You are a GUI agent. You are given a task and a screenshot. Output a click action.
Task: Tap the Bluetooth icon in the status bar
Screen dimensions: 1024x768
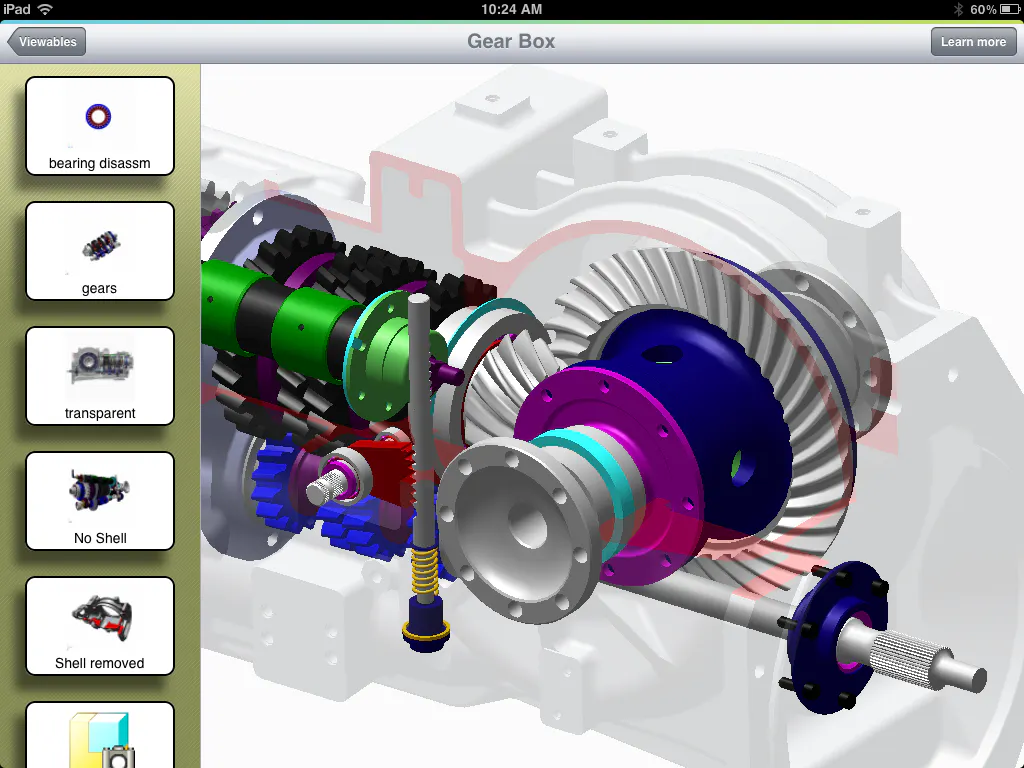(x=957, y=9)
